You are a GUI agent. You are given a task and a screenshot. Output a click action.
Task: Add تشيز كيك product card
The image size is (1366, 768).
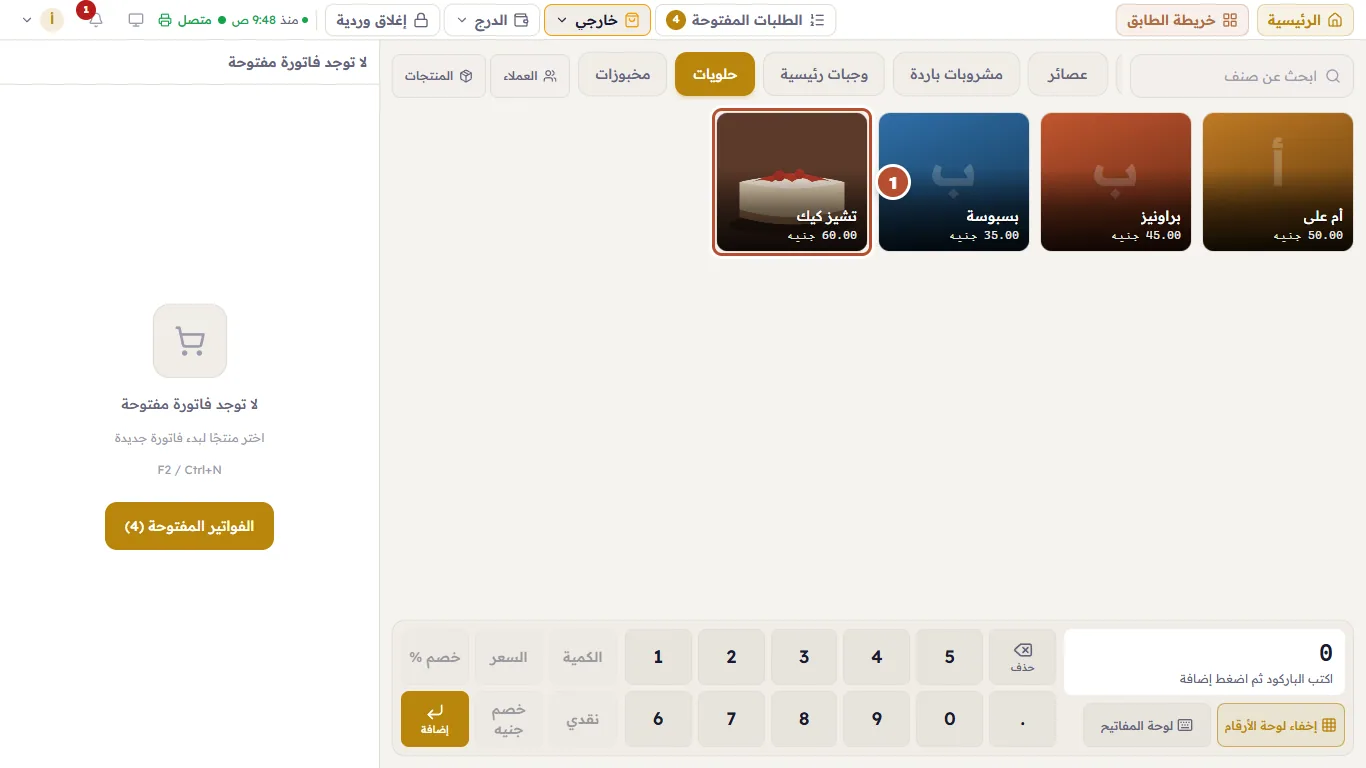(x=792, y=182)
